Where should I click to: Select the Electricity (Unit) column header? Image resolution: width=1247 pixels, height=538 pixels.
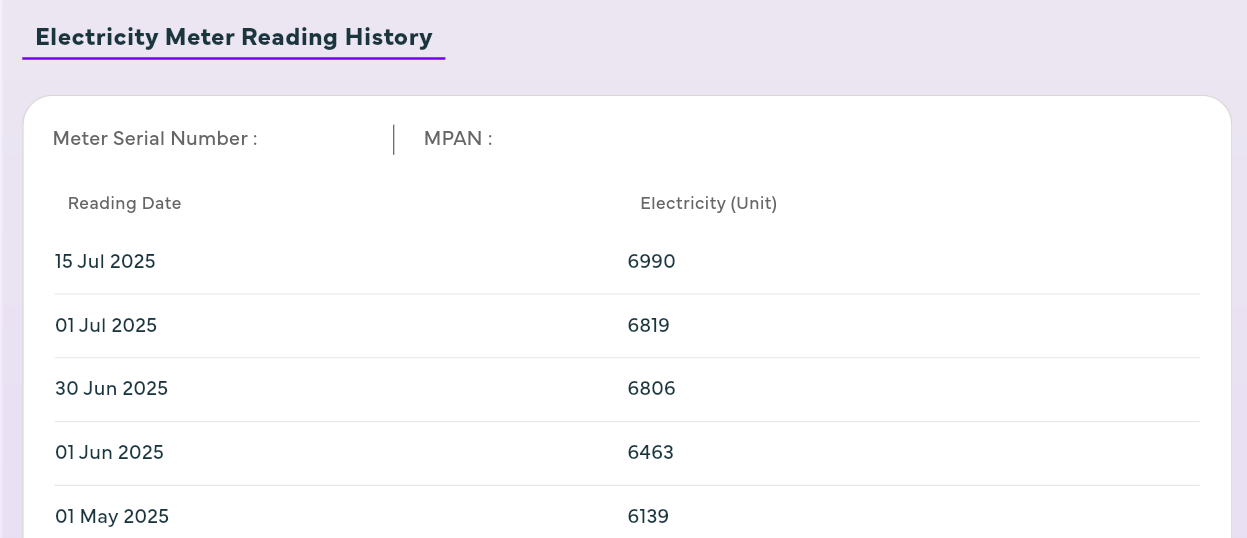708,203
